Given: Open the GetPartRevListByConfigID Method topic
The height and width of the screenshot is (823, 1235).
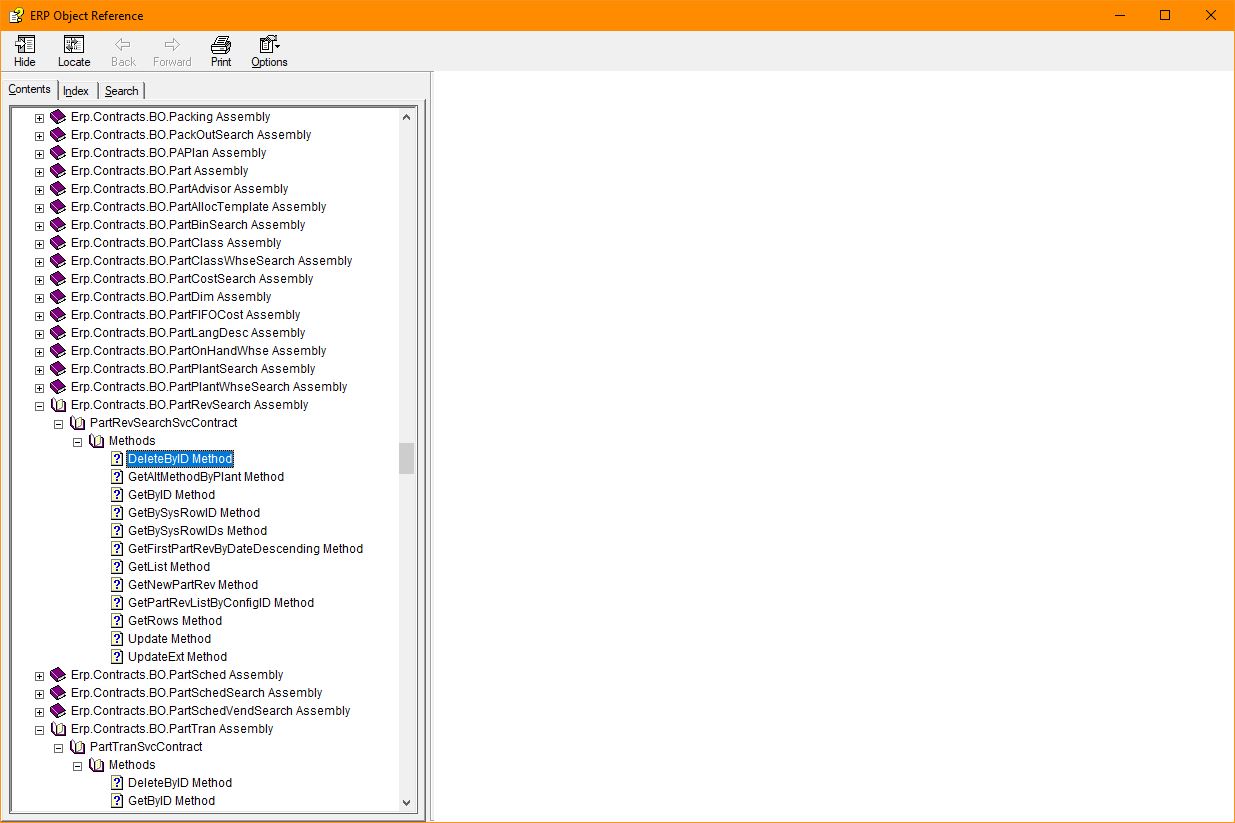Looking at the screenshot, I should (x=221, y=603).
